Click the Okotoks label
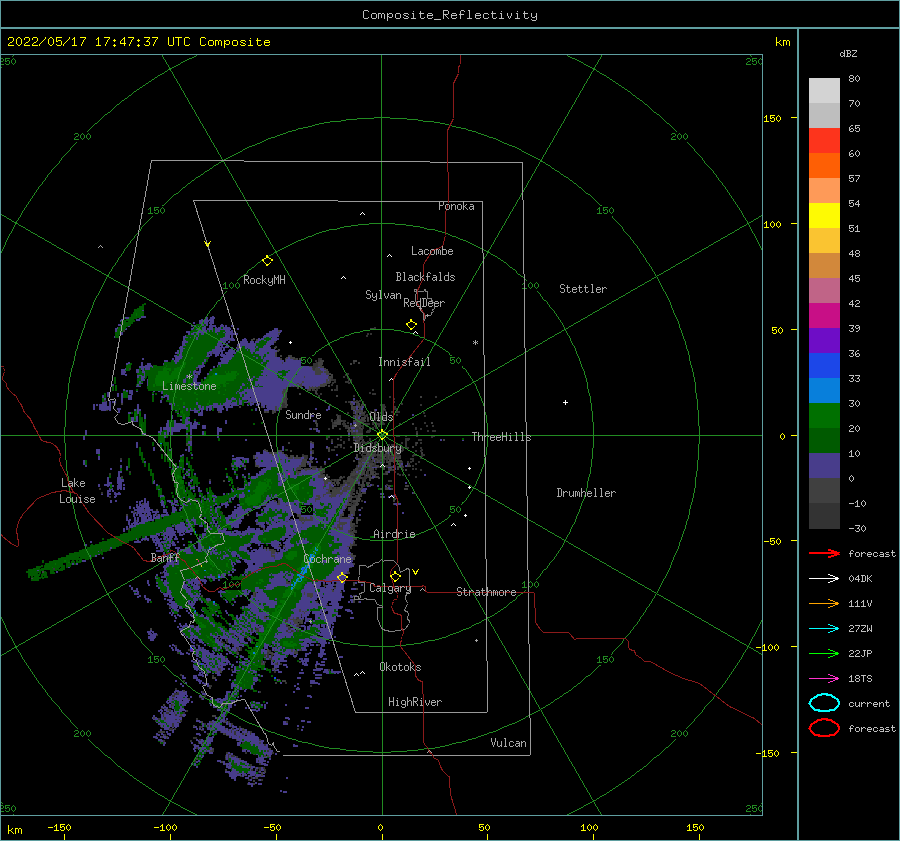 pos(400,667)
